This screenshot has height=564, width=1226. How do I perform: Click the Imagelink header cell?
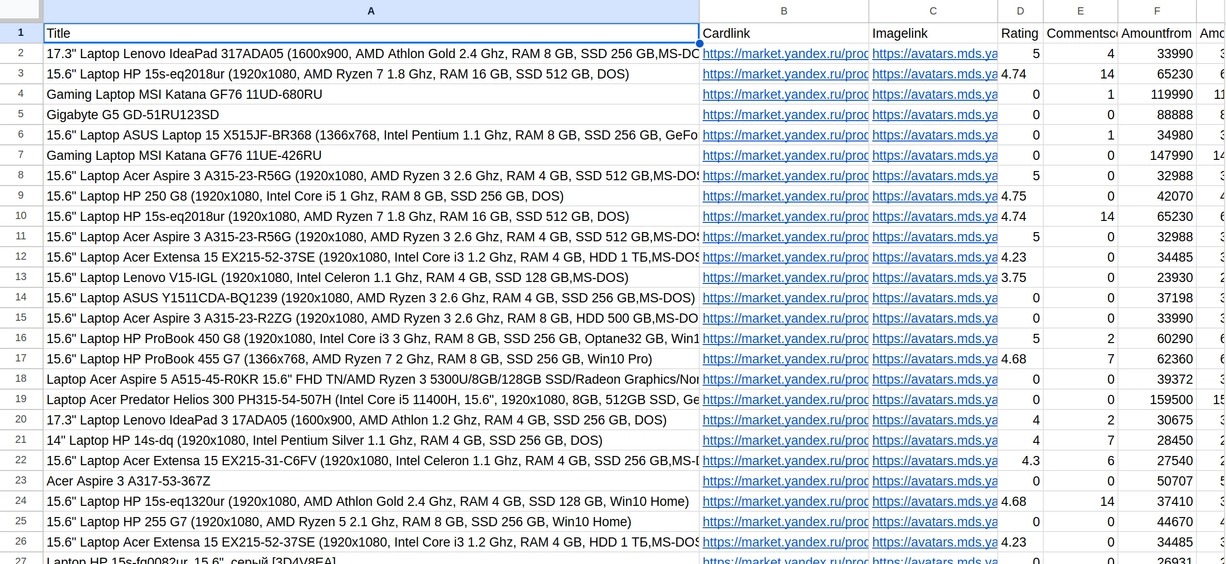tap(933, 33)
